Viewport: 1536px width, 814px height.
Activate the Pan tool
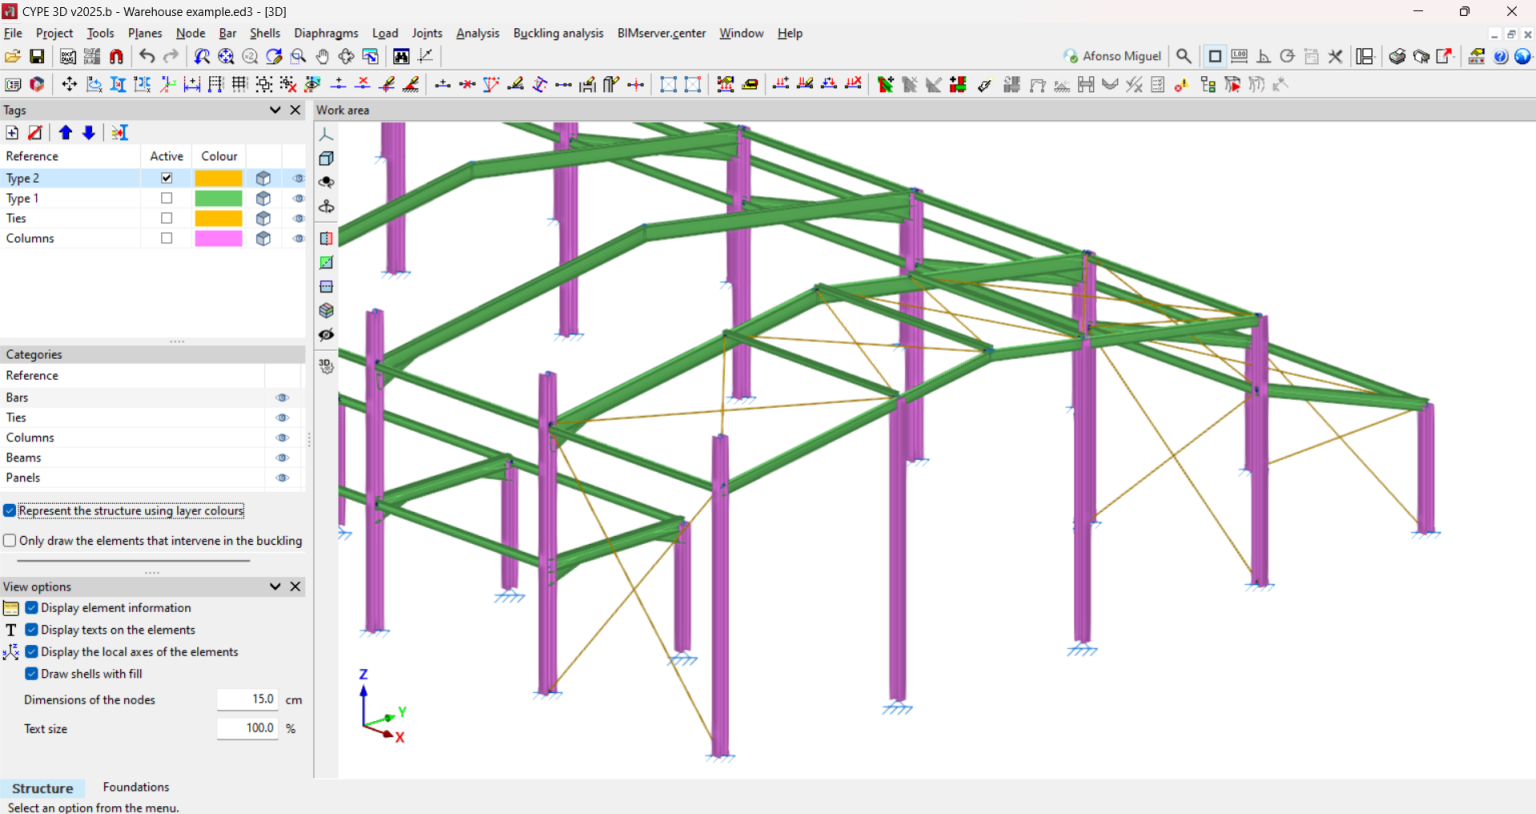(x=322, y=56)
